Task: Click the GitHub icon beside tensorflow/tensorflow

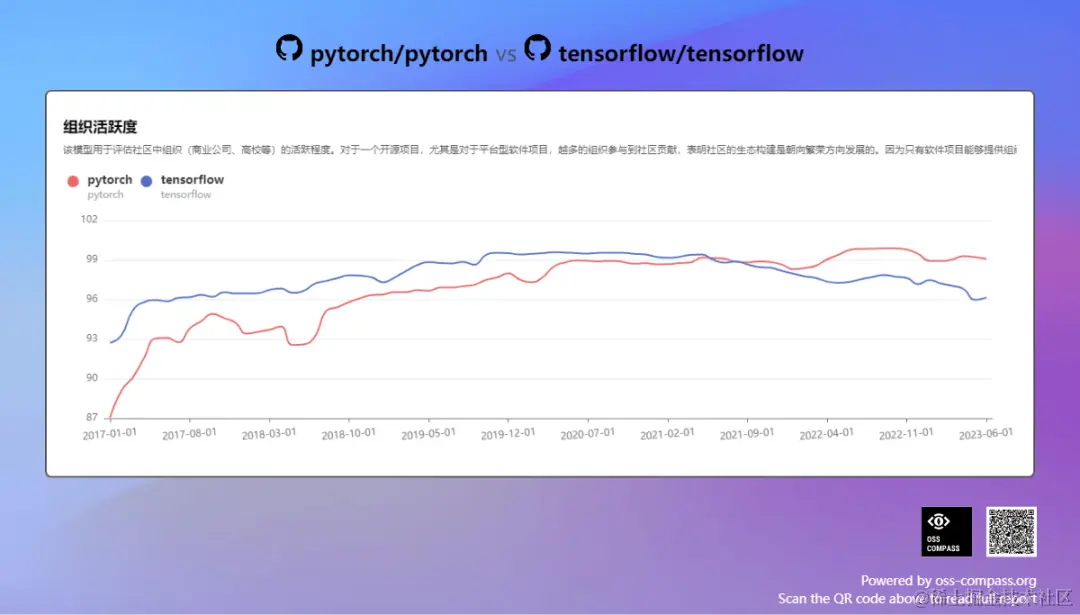Action: (x=537, y=48)
